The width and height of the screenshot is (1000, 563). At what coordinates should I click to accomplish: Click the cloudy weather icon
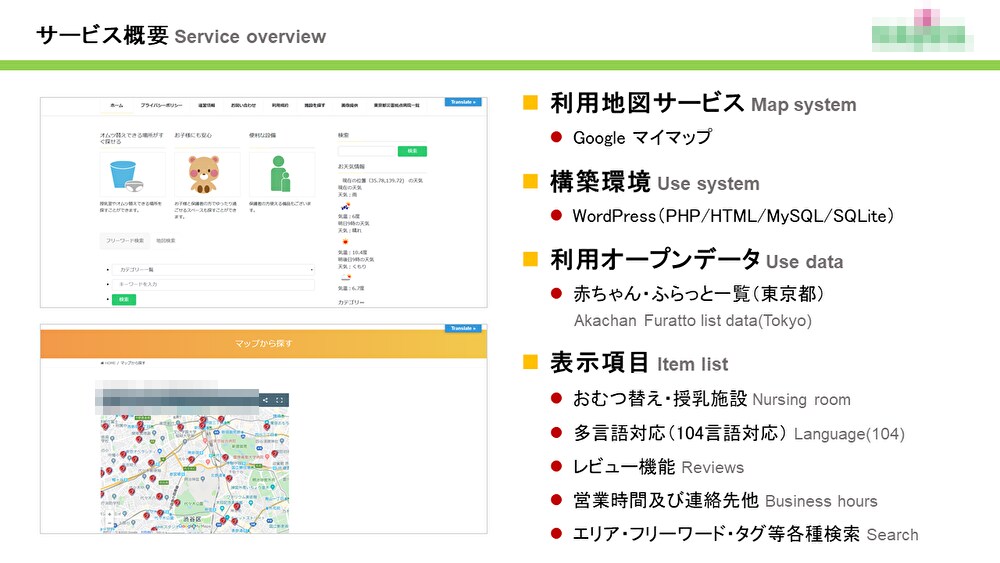(x=346, y=277)
